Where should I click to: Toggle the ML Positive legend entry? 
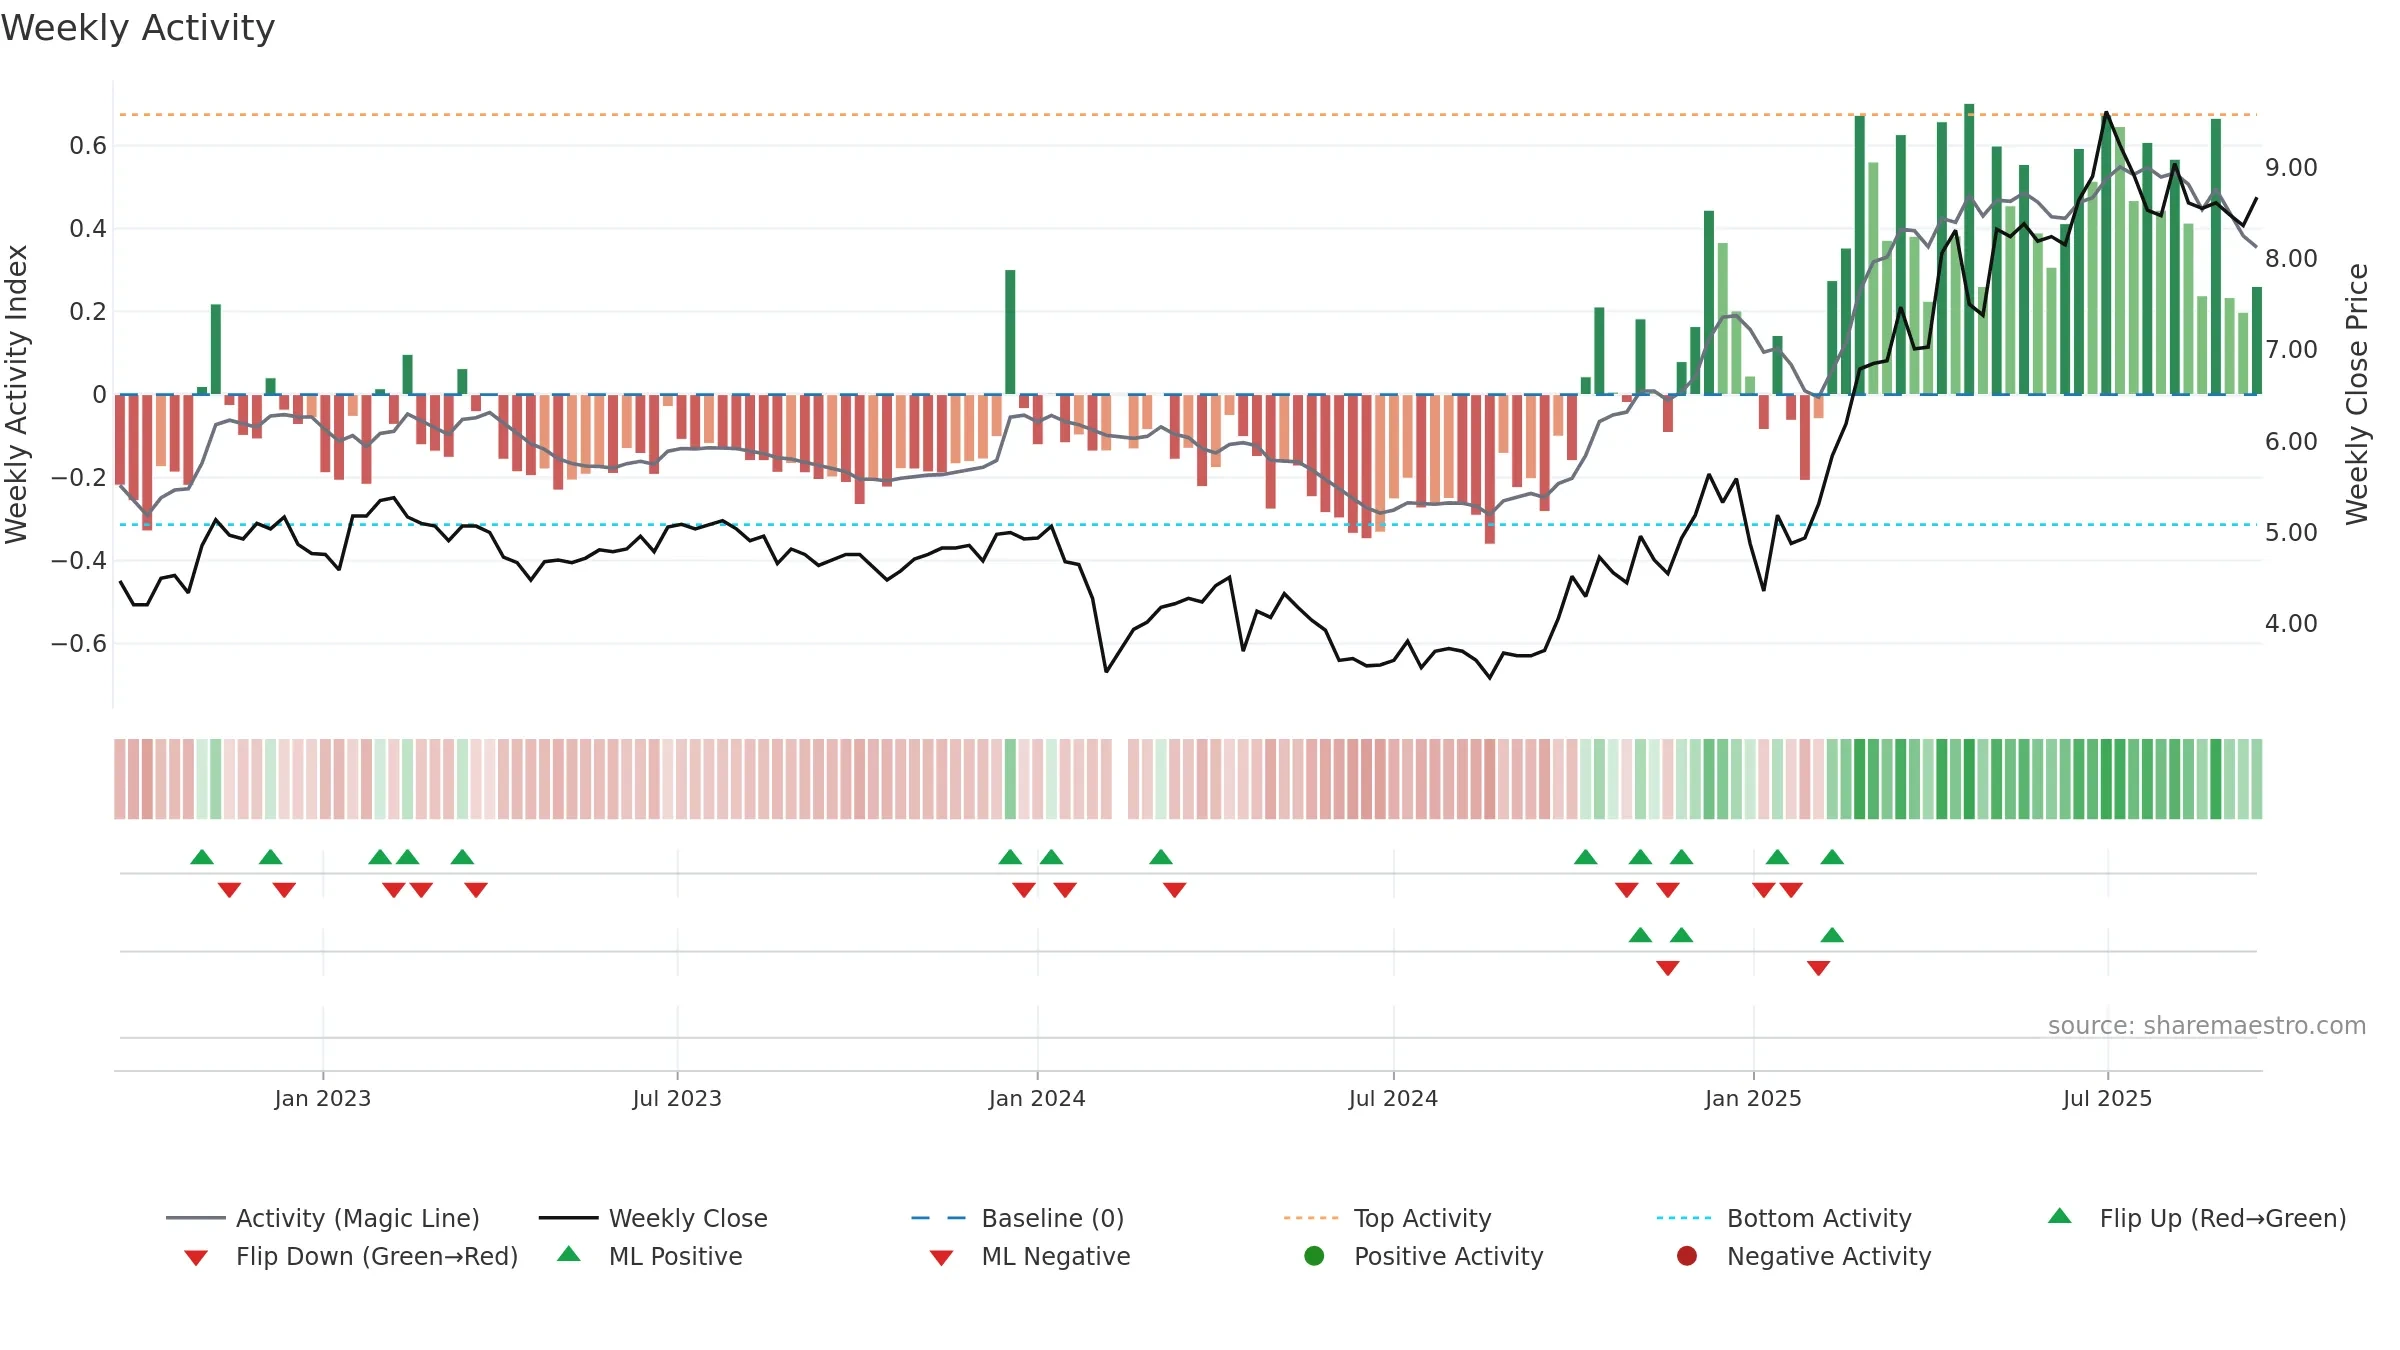tap(650, 1256)
